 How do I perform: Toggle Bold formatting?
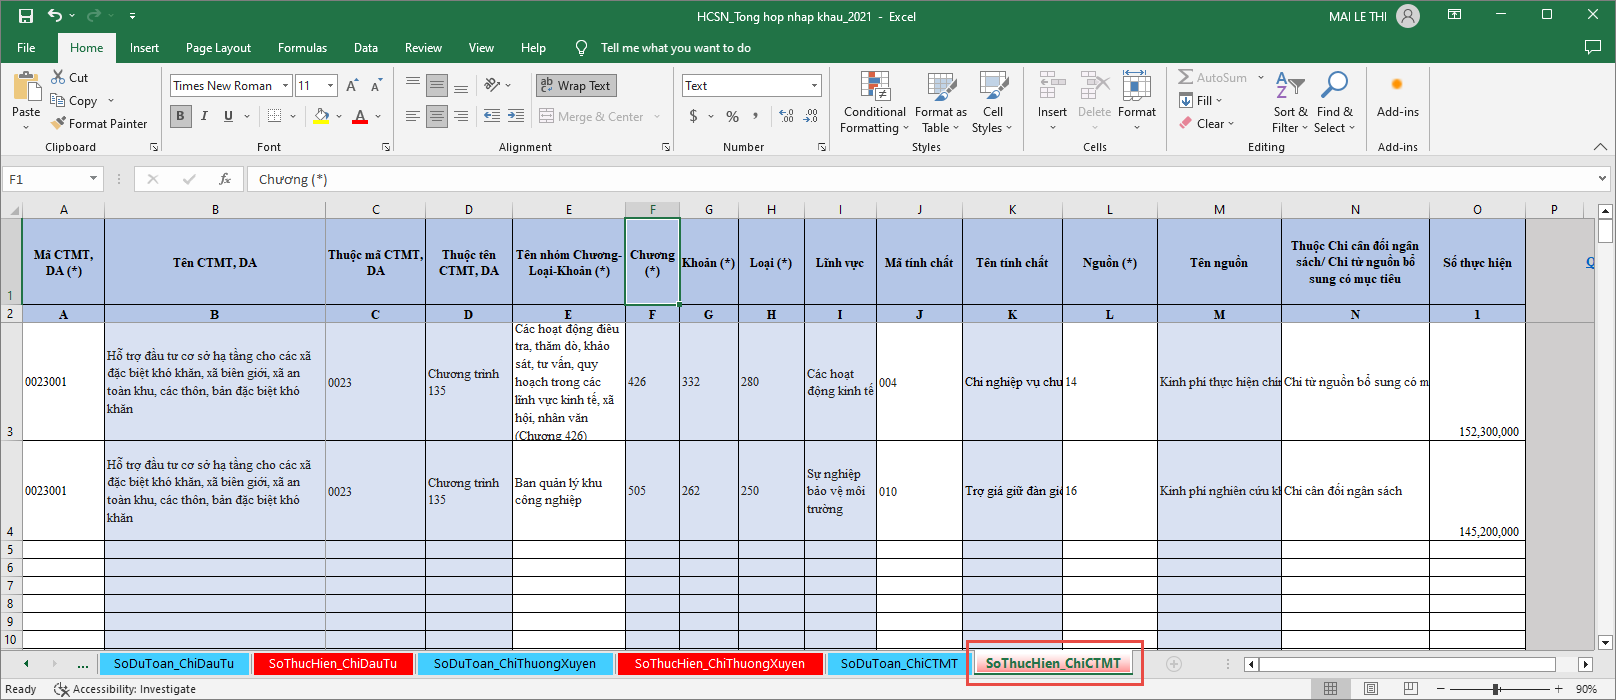click(180, 116)
